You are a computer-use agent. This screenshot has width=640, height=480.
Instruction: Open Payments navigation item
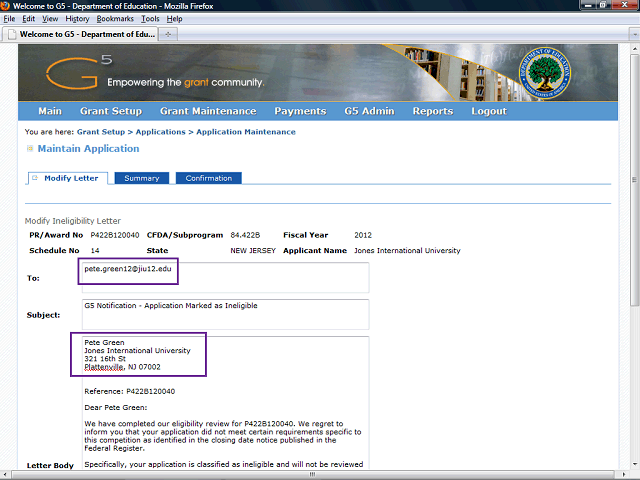point(300,111)
